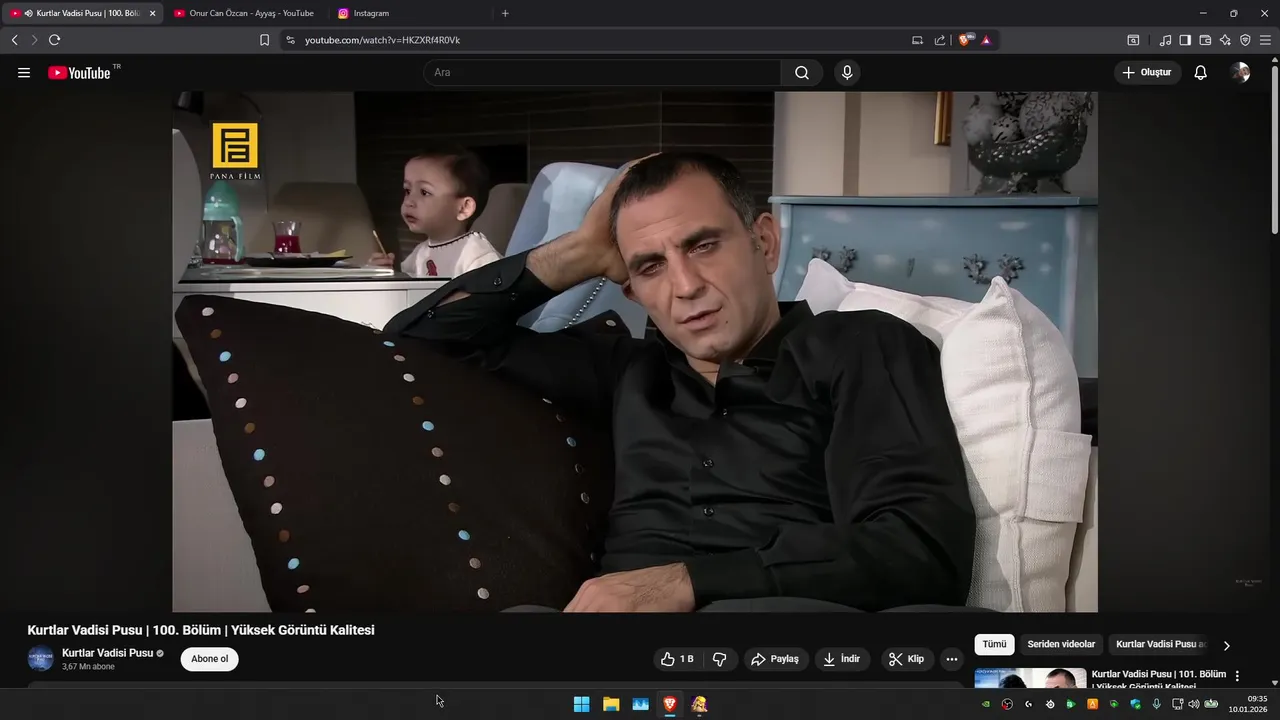Close the Kurtlar Vadisi Pusu browser tab
Screen dimensions: 1280x720
pyautogui.click(x=153, y=14)
